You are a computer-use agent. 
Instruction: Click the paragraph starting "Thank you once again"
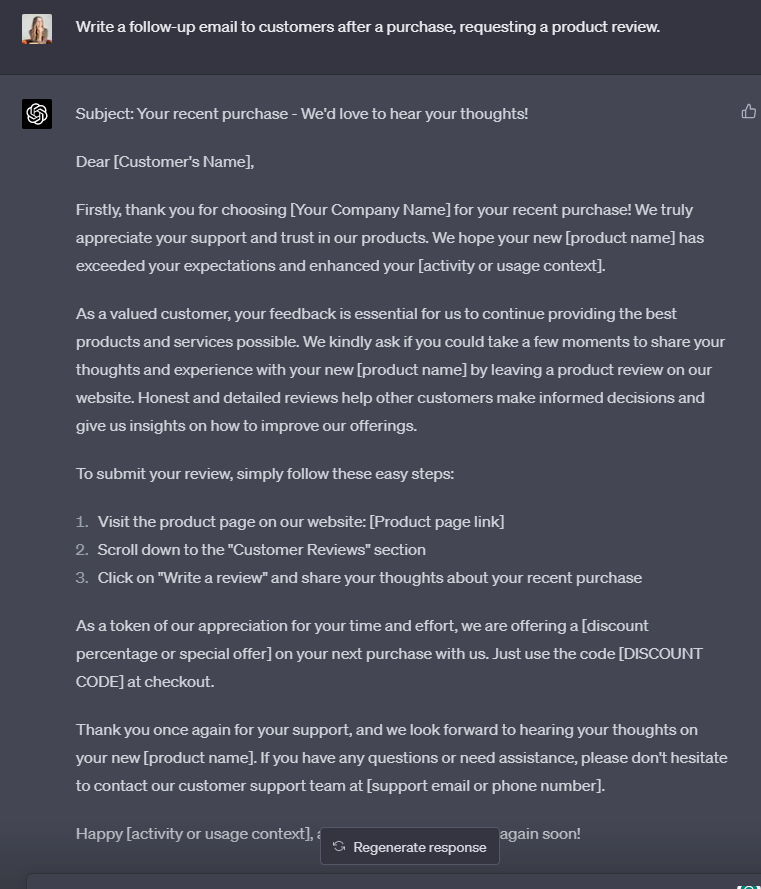[x=400, y=758]
